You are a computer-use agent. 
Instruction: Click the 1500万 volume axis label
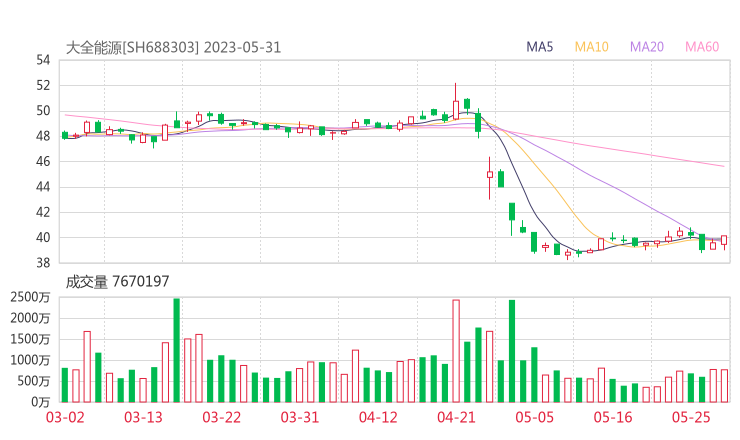(30, 339)
